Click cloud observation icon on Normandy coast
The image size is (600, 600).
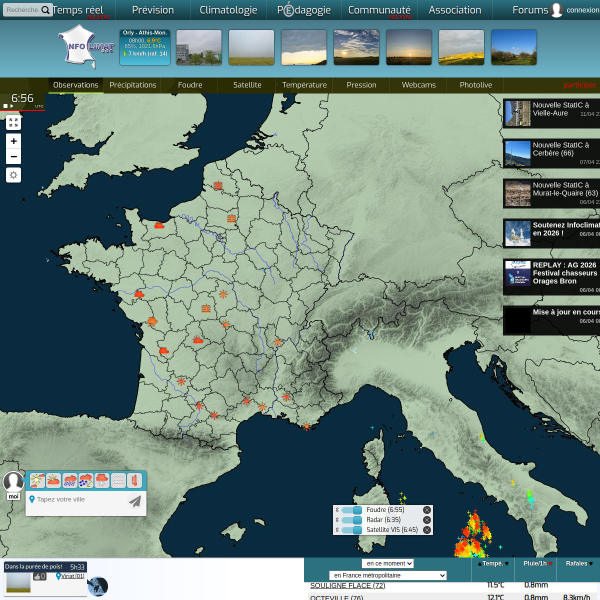coord(159,225)
